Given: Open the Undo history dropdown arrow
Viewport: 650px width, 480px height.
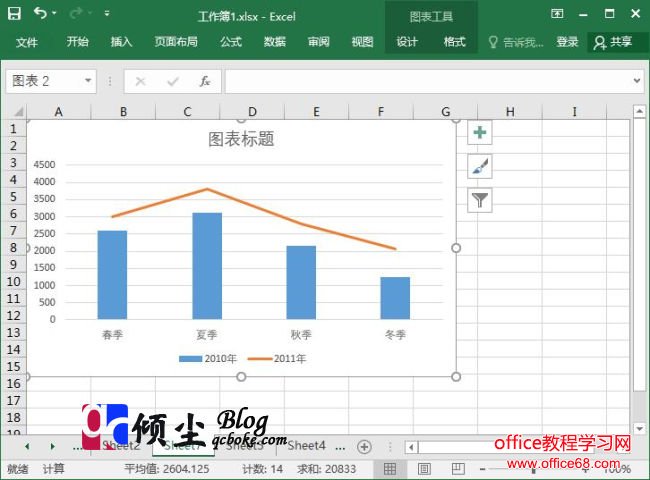Looking at the screenshot, I should click(54, 13).
